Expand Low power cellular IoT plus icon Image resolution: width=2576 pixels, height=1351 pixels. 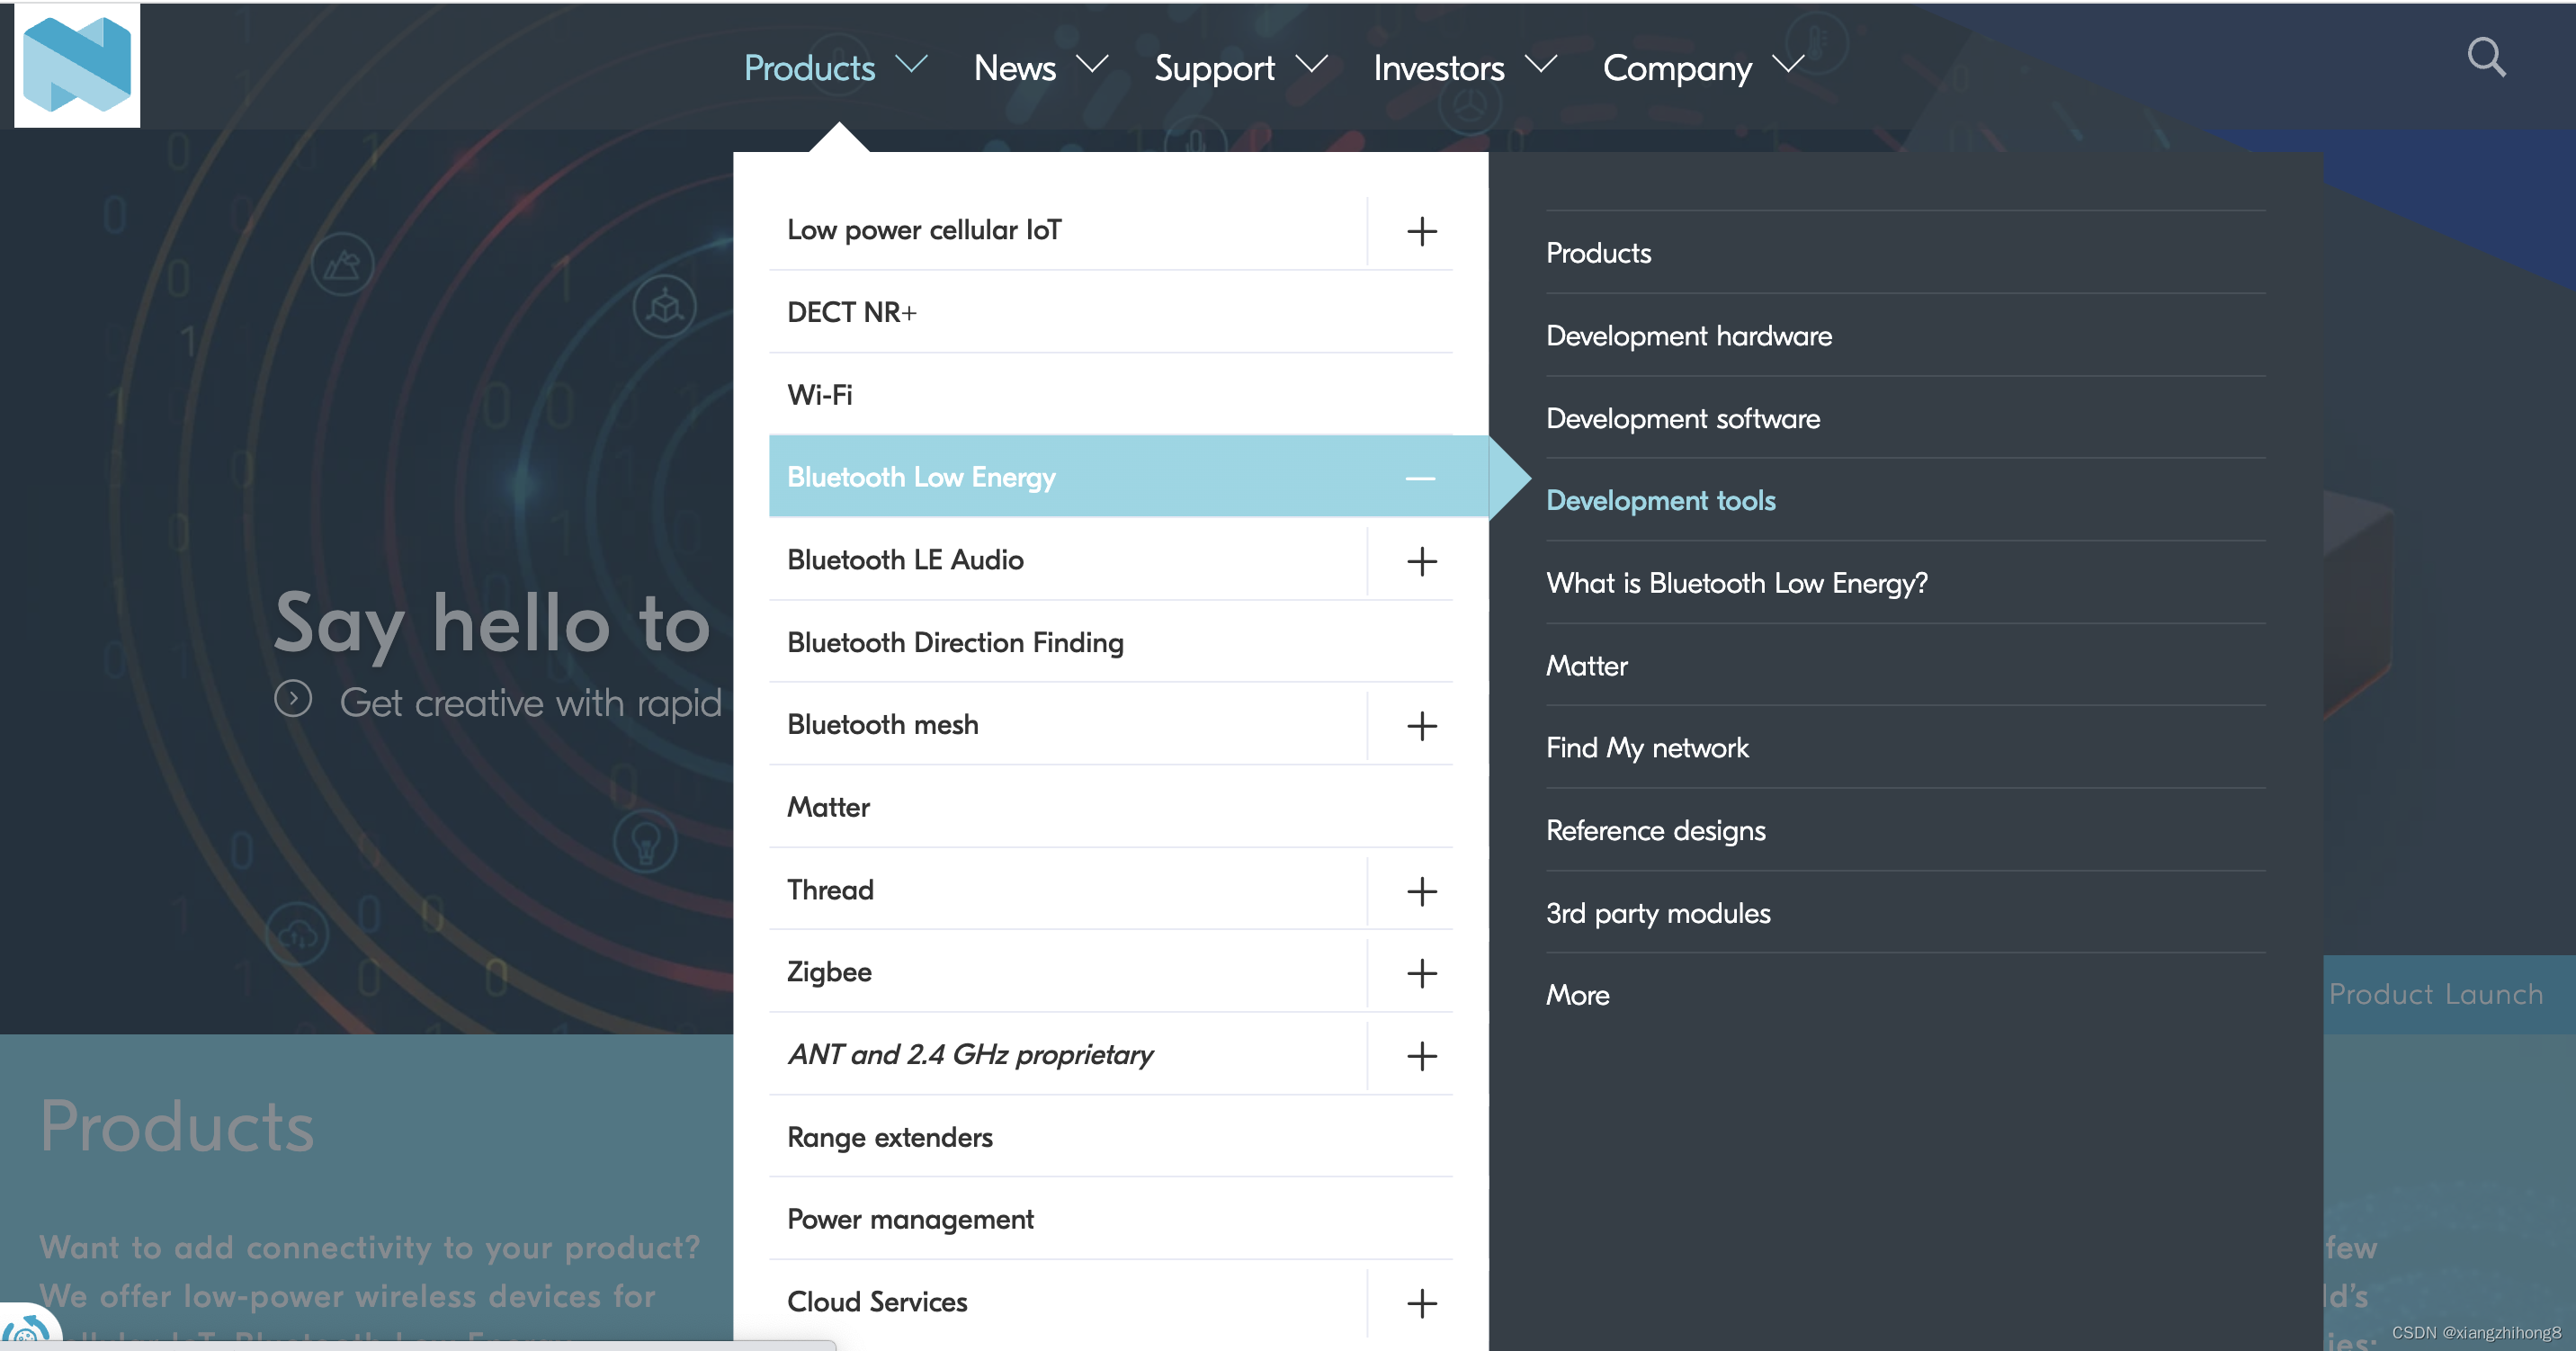(x=1421, y=231)
